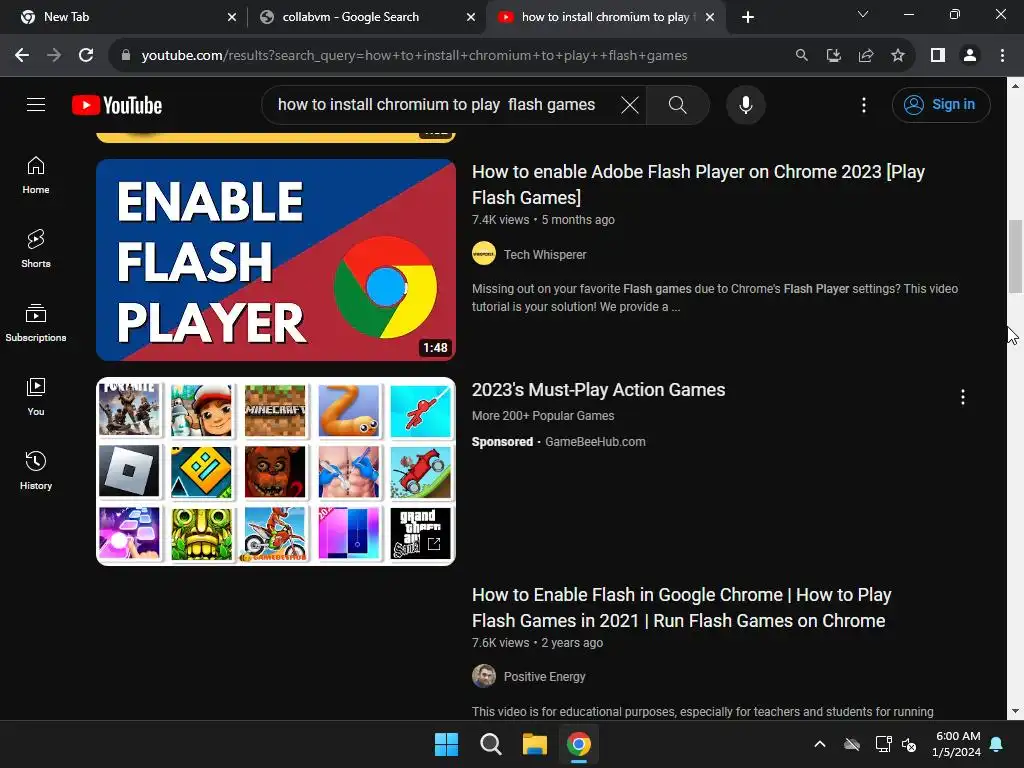Close the collabvm Google Search tab
This screenshot has width=1024, height=768.
(471, 17)
